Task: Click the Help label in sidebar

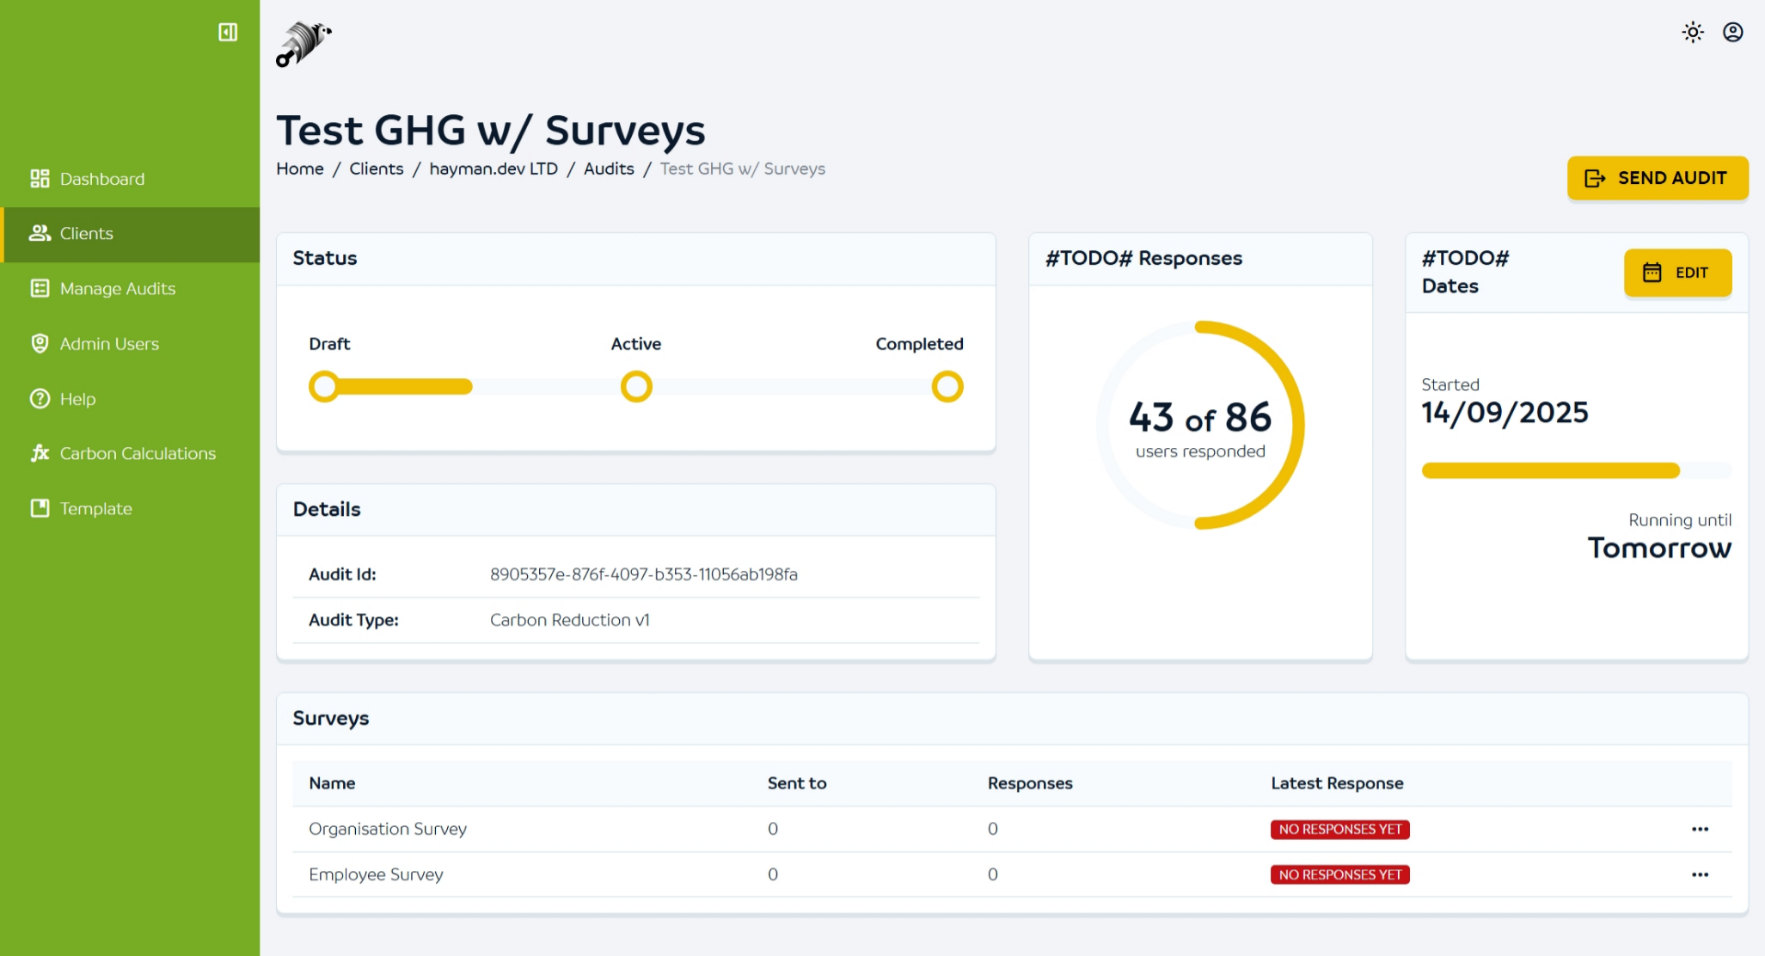Action: pyautogui.click(x=78, y=399)
